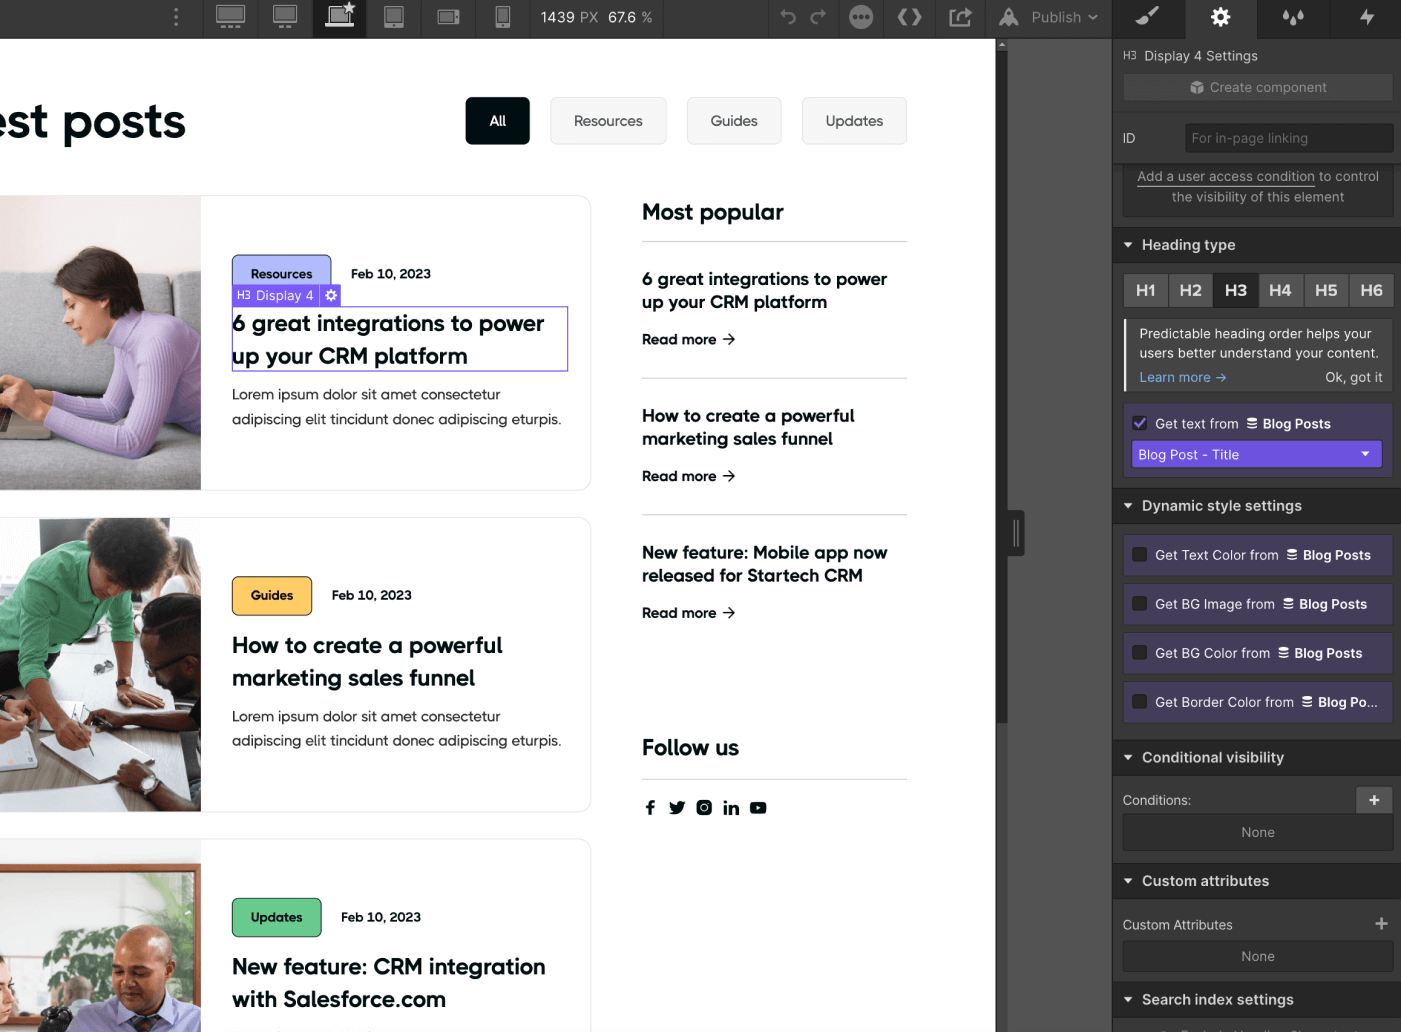Type an ID in the in-page linking field
The width and height of the screenshot is (1401, 1032).
(x=1288, y=138)
